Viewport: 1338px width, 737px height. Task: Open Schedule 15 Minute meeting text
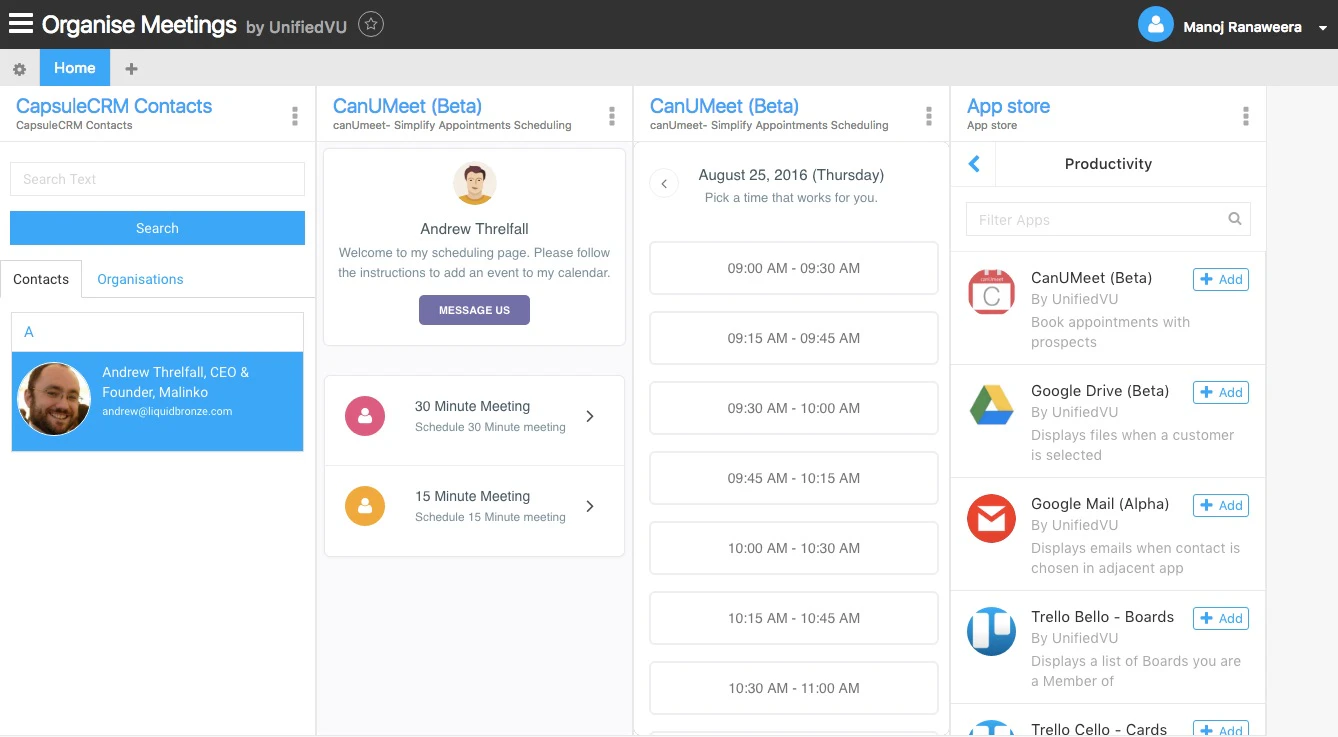tap(490, 517)
